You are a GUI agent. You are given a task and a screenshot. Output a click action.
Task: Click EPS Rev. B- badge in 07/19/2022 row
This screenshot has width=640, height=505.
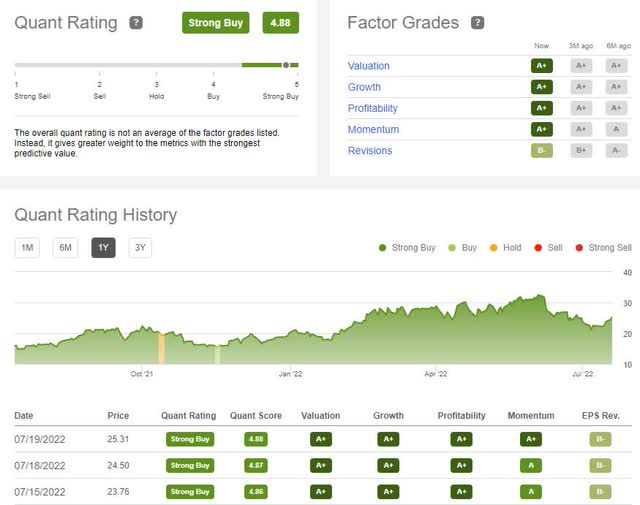pos(600,439)
